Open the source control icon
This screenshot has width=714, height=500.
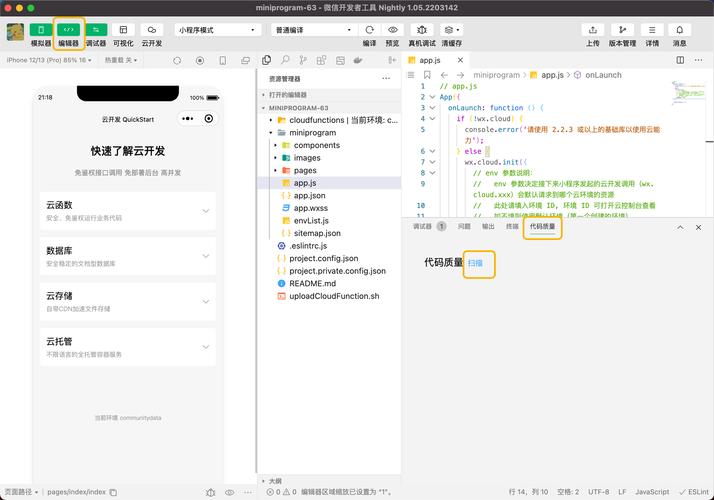click(303, 60)
